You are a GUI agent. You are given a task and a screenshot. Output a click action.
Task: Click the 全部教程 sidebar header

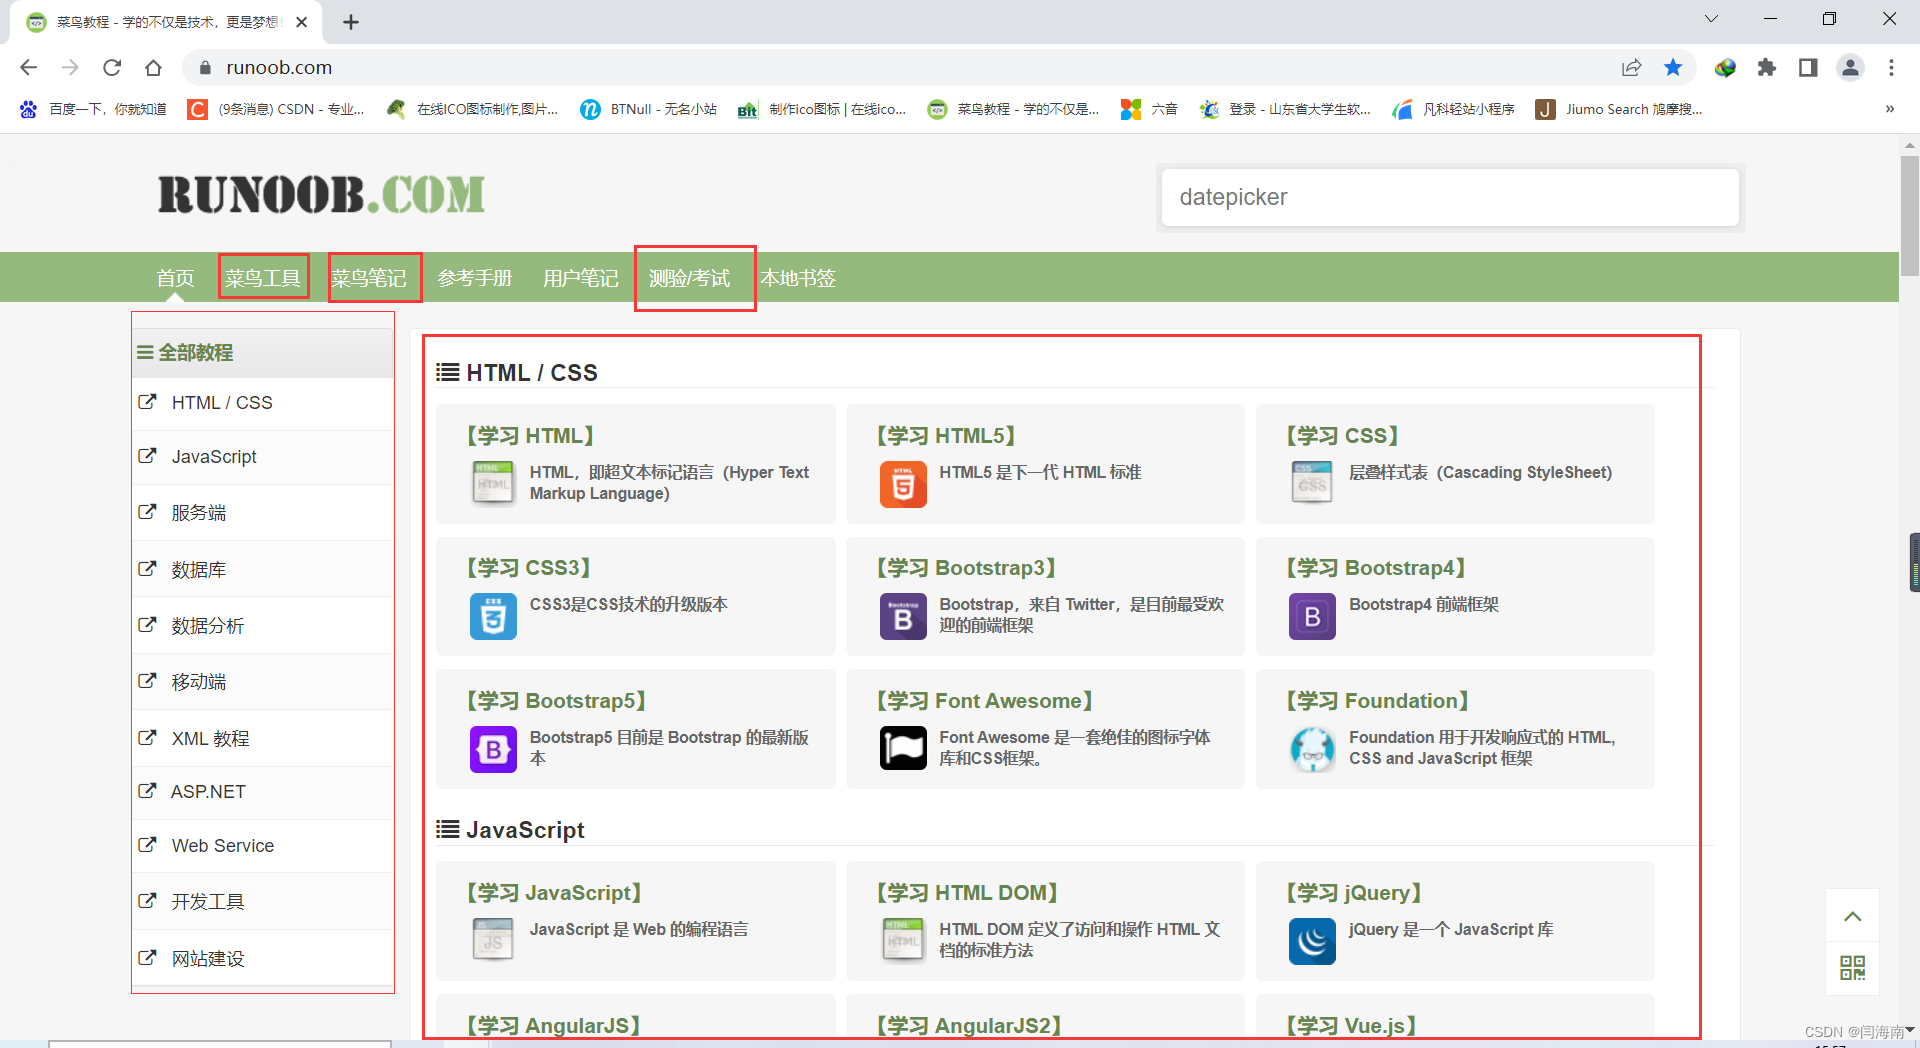coord(263,353)
